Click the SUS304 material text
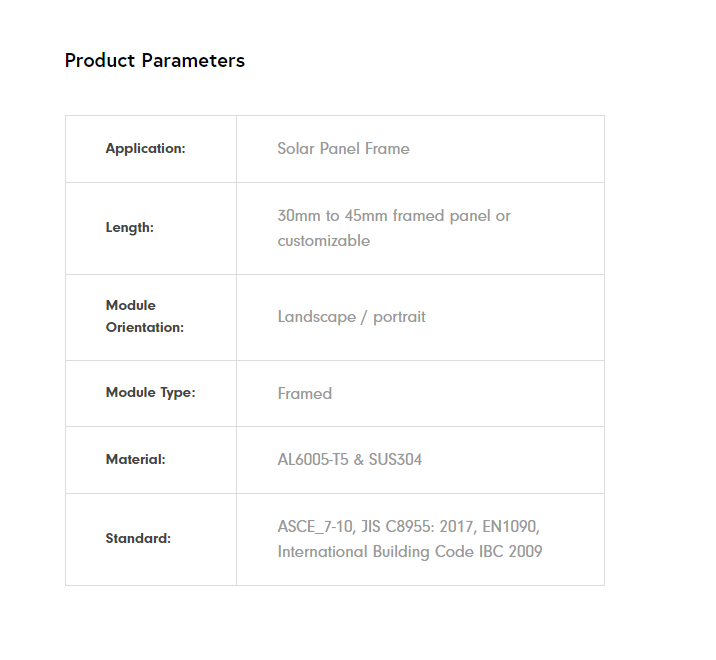The height and width of the screenshot is (660, 716). point(394,460)
